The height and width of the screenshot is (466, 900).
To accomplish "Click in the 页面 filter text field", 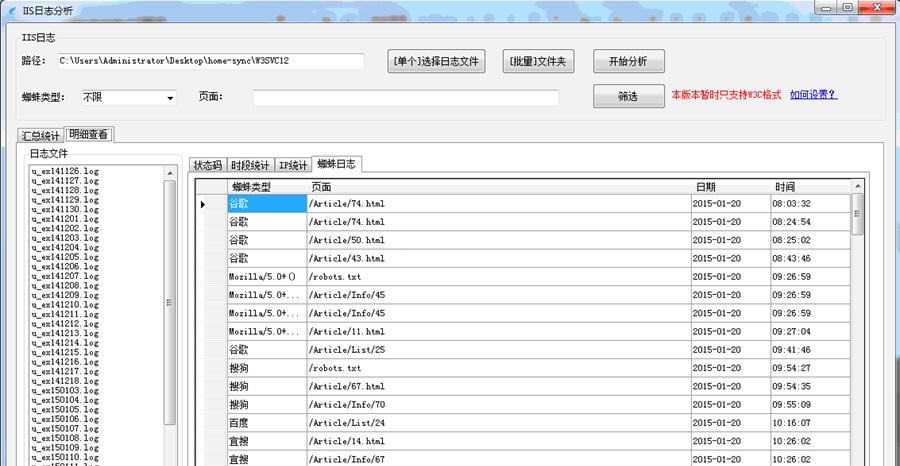I will point(405,98).
